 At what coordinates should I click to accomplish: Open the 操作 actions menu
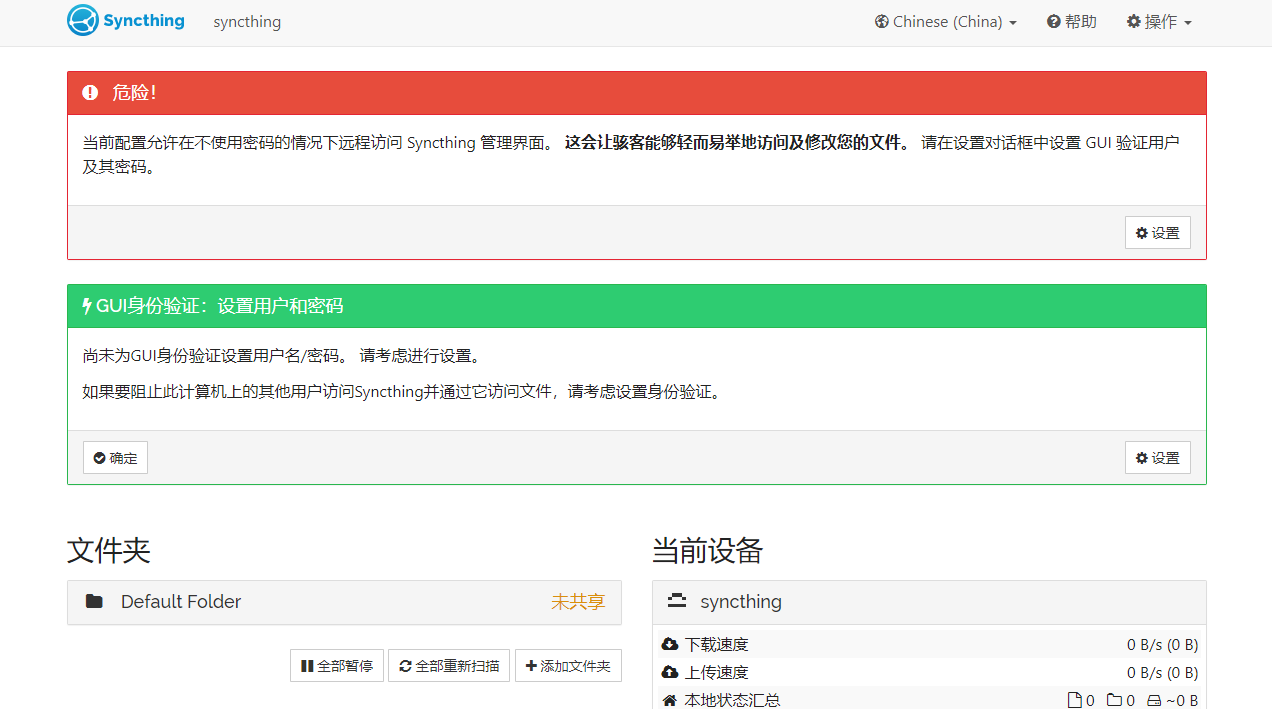click(1159, 22)
